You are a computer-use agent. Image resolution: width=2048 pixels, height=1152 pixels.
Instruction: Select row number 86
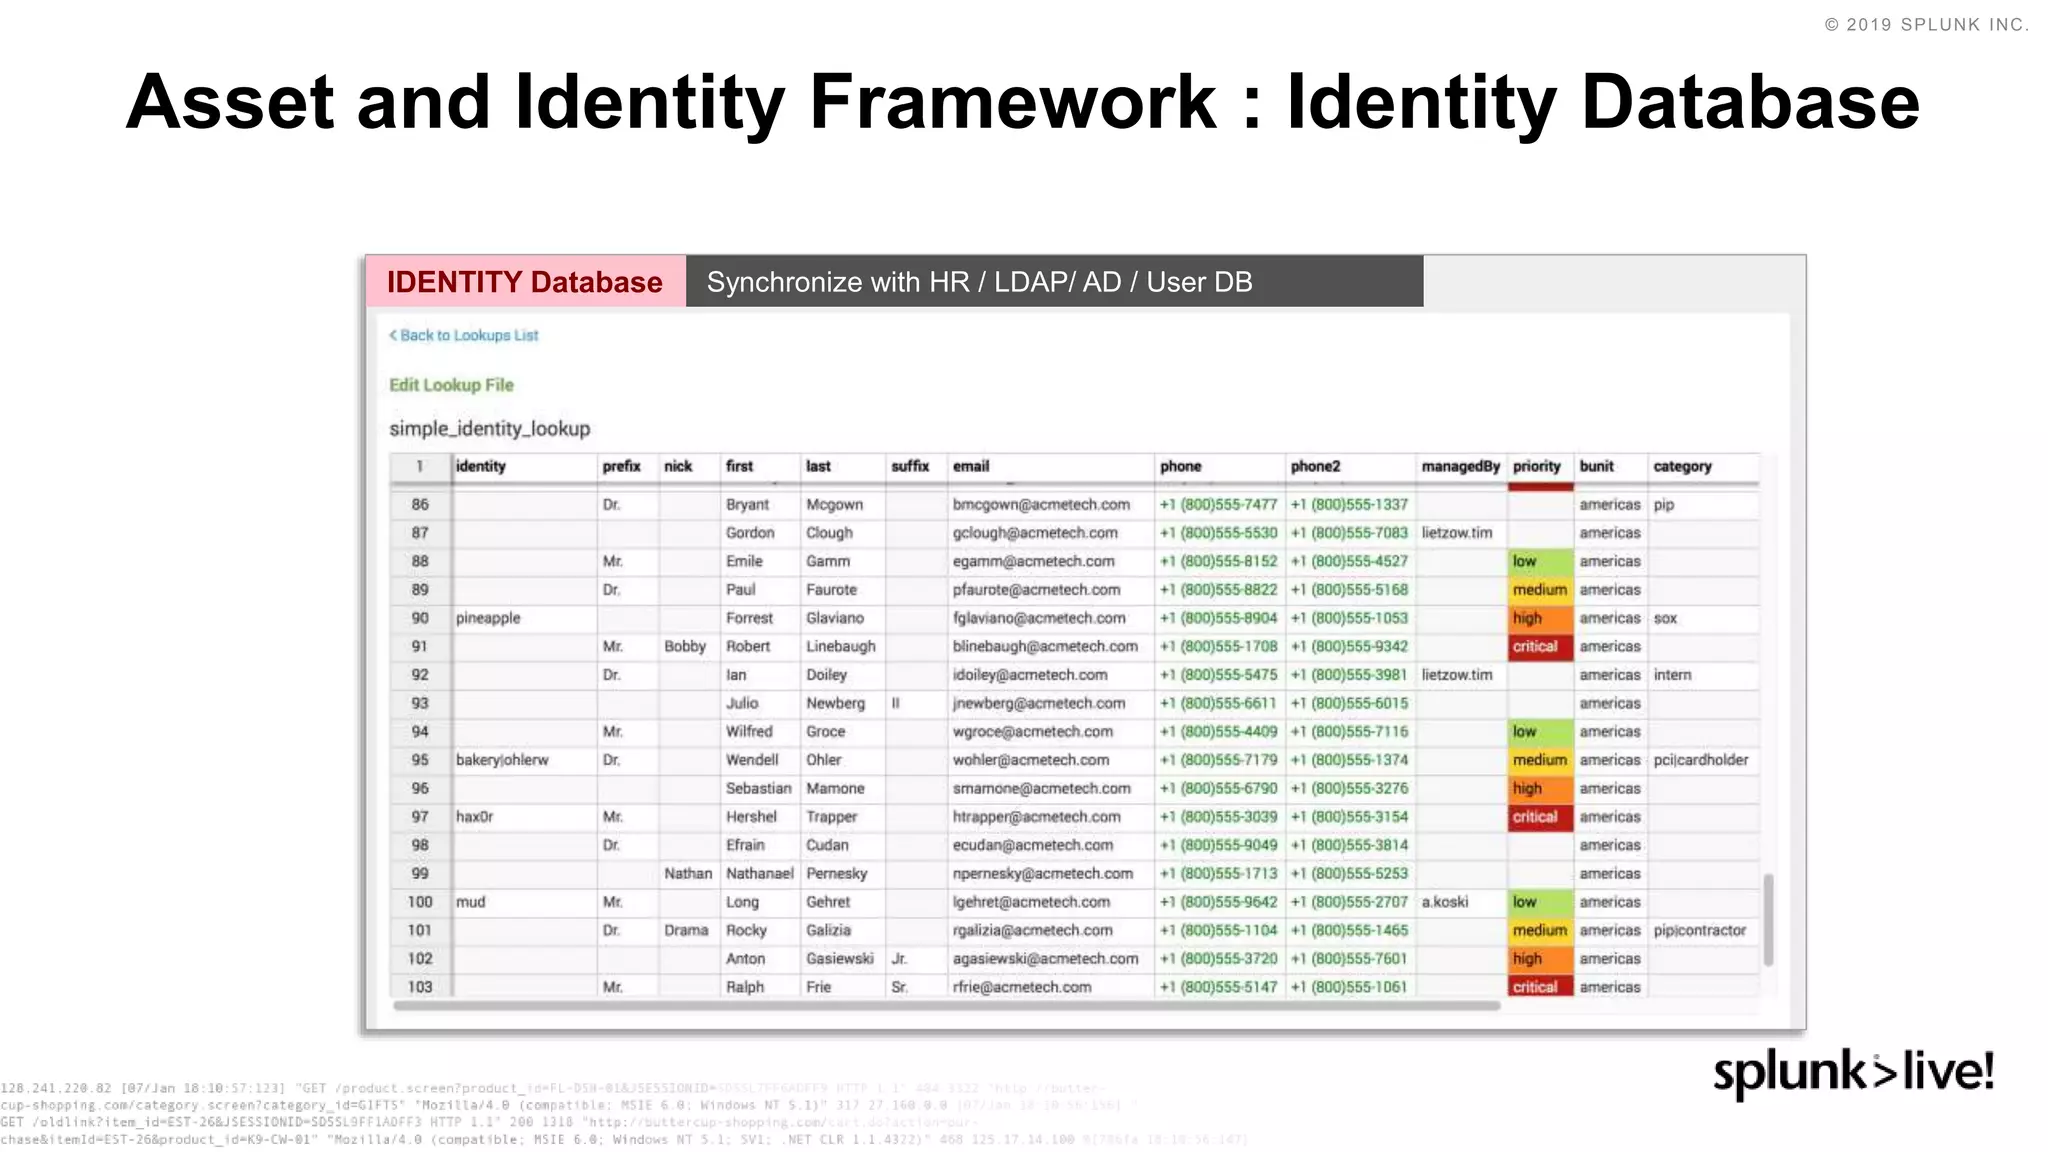point(420,505)
